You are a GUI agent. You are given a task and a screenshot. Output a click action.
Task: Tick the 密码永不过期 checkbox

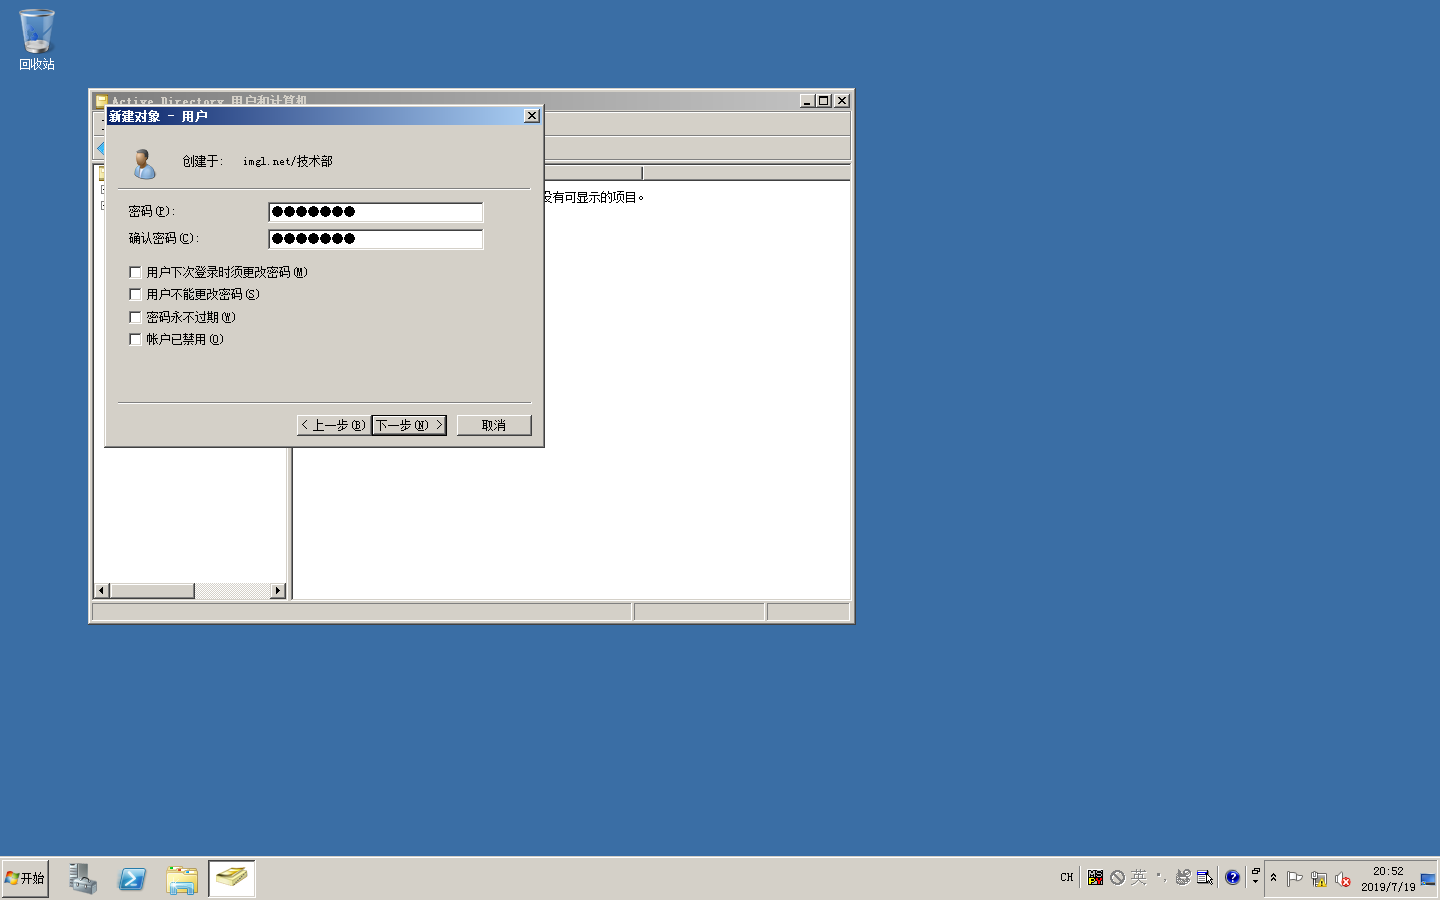[x=135, y=317]
